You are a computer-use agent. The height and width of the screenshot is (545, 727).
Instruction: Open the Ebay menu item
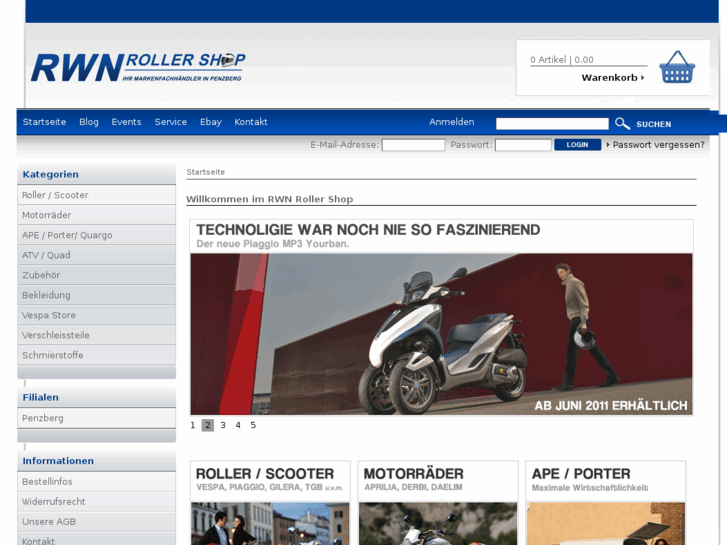pyautogui.click(x=210, y=122)
